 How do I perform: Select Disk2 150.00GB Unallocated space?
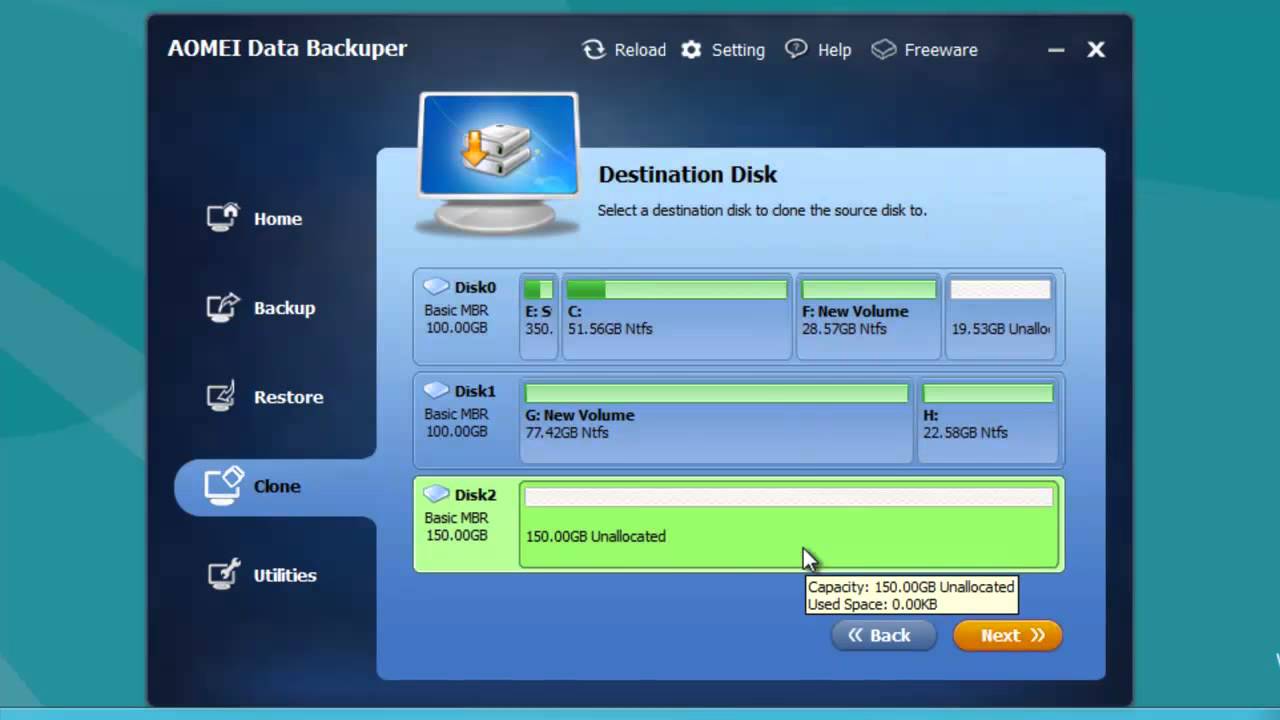[788, 525]
